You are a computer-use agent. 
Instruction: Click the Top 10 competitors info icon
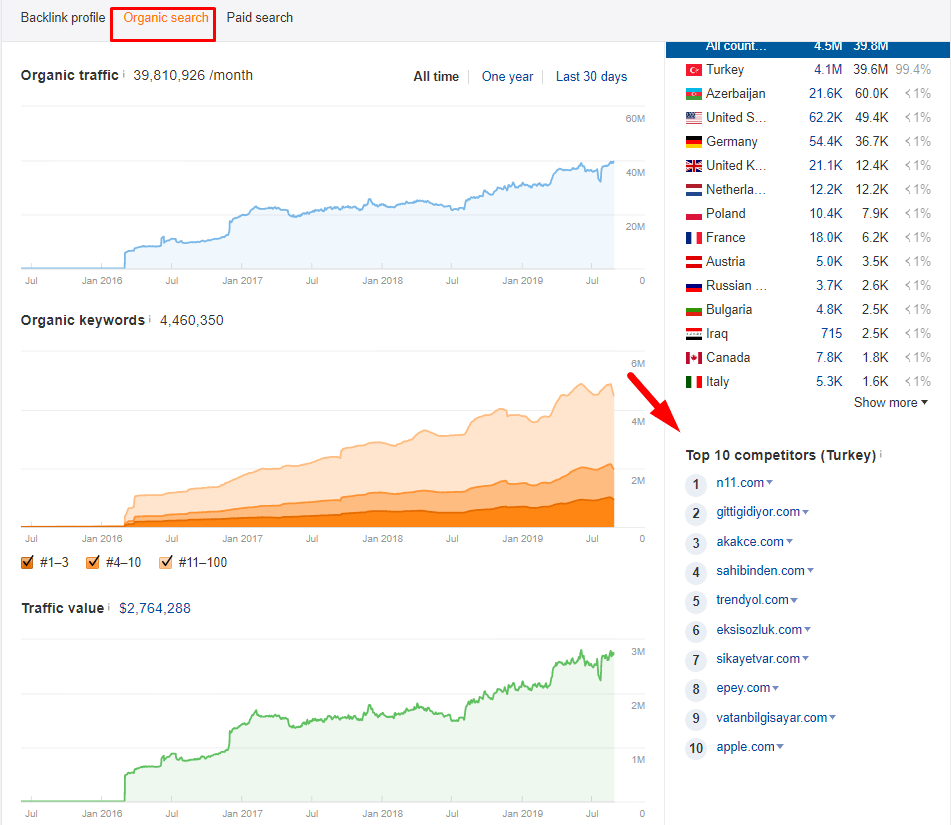coord(881,454)
